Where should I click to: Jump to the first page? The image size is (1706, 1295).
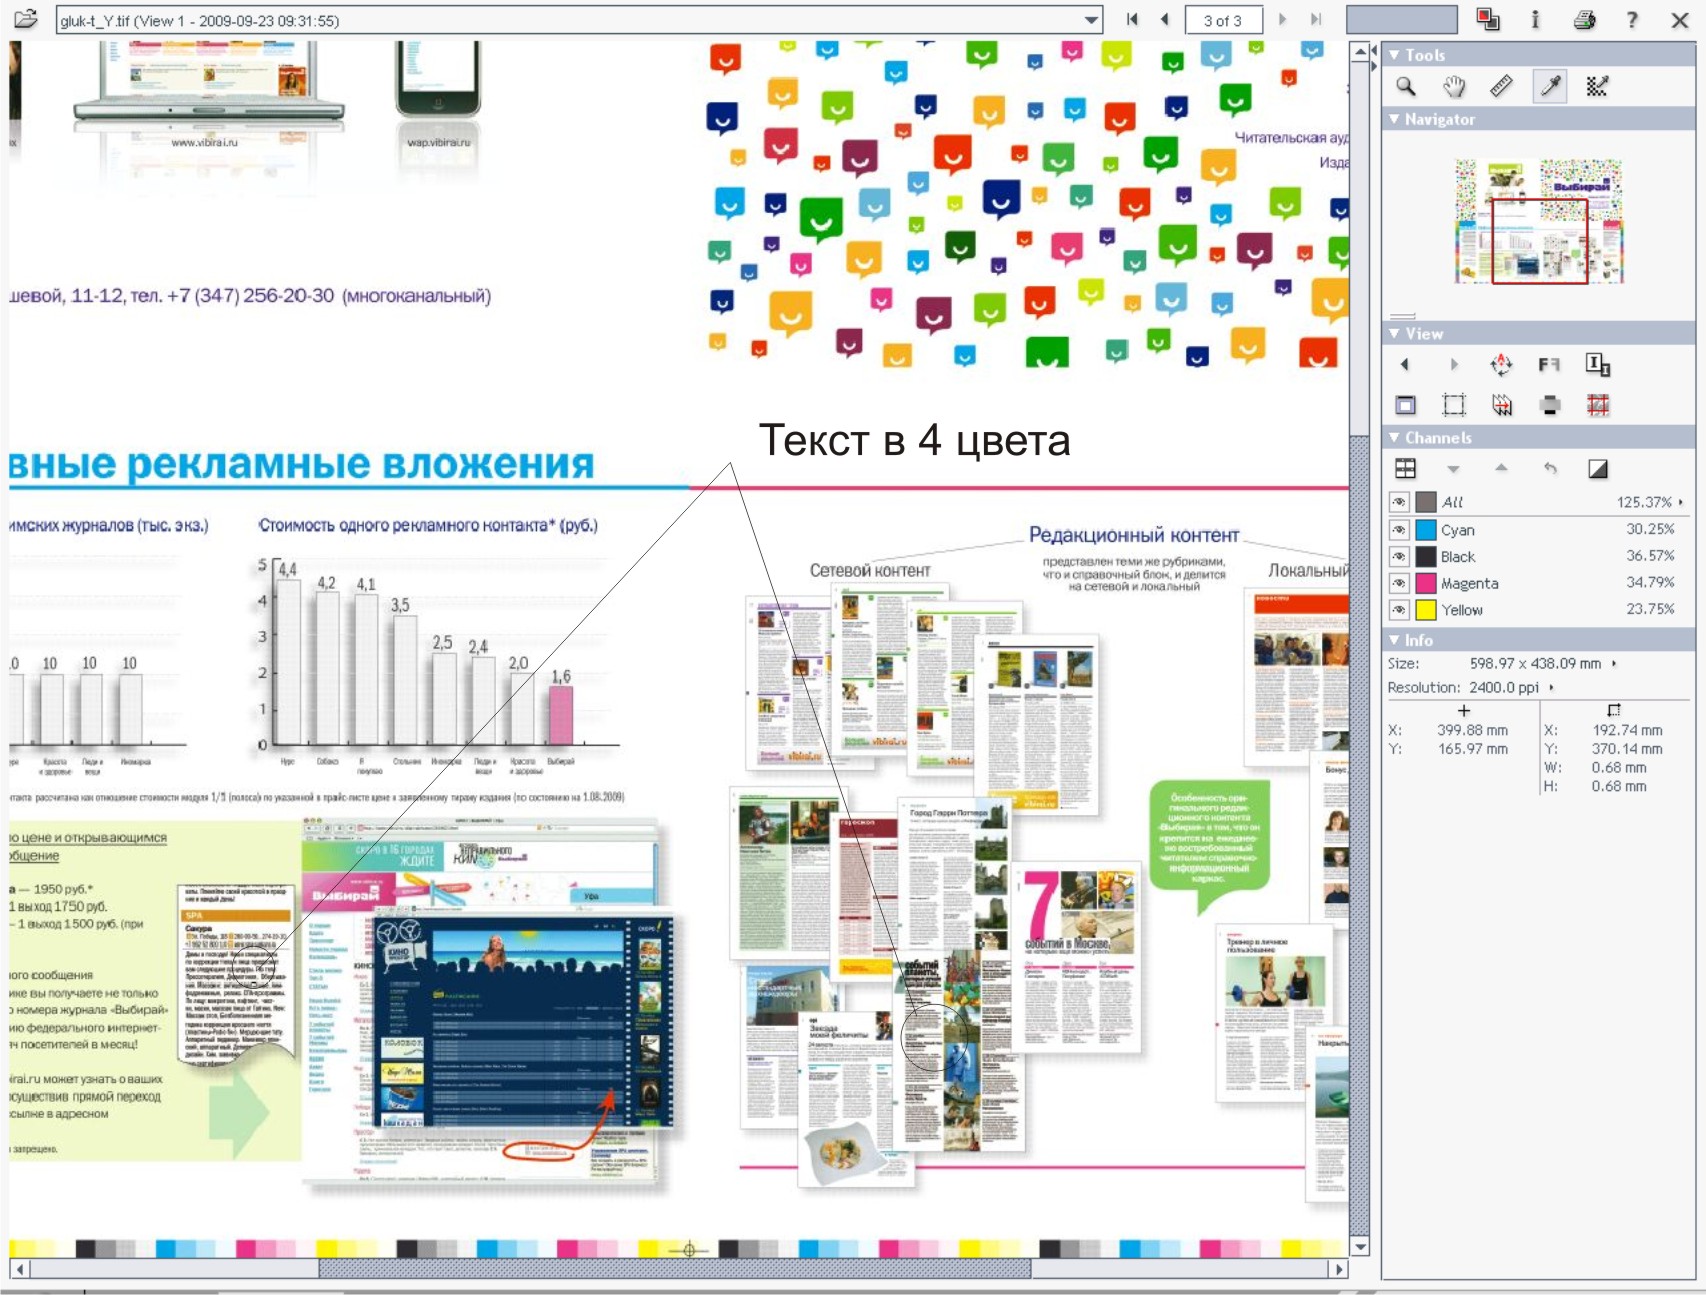tap(1132, 19)
